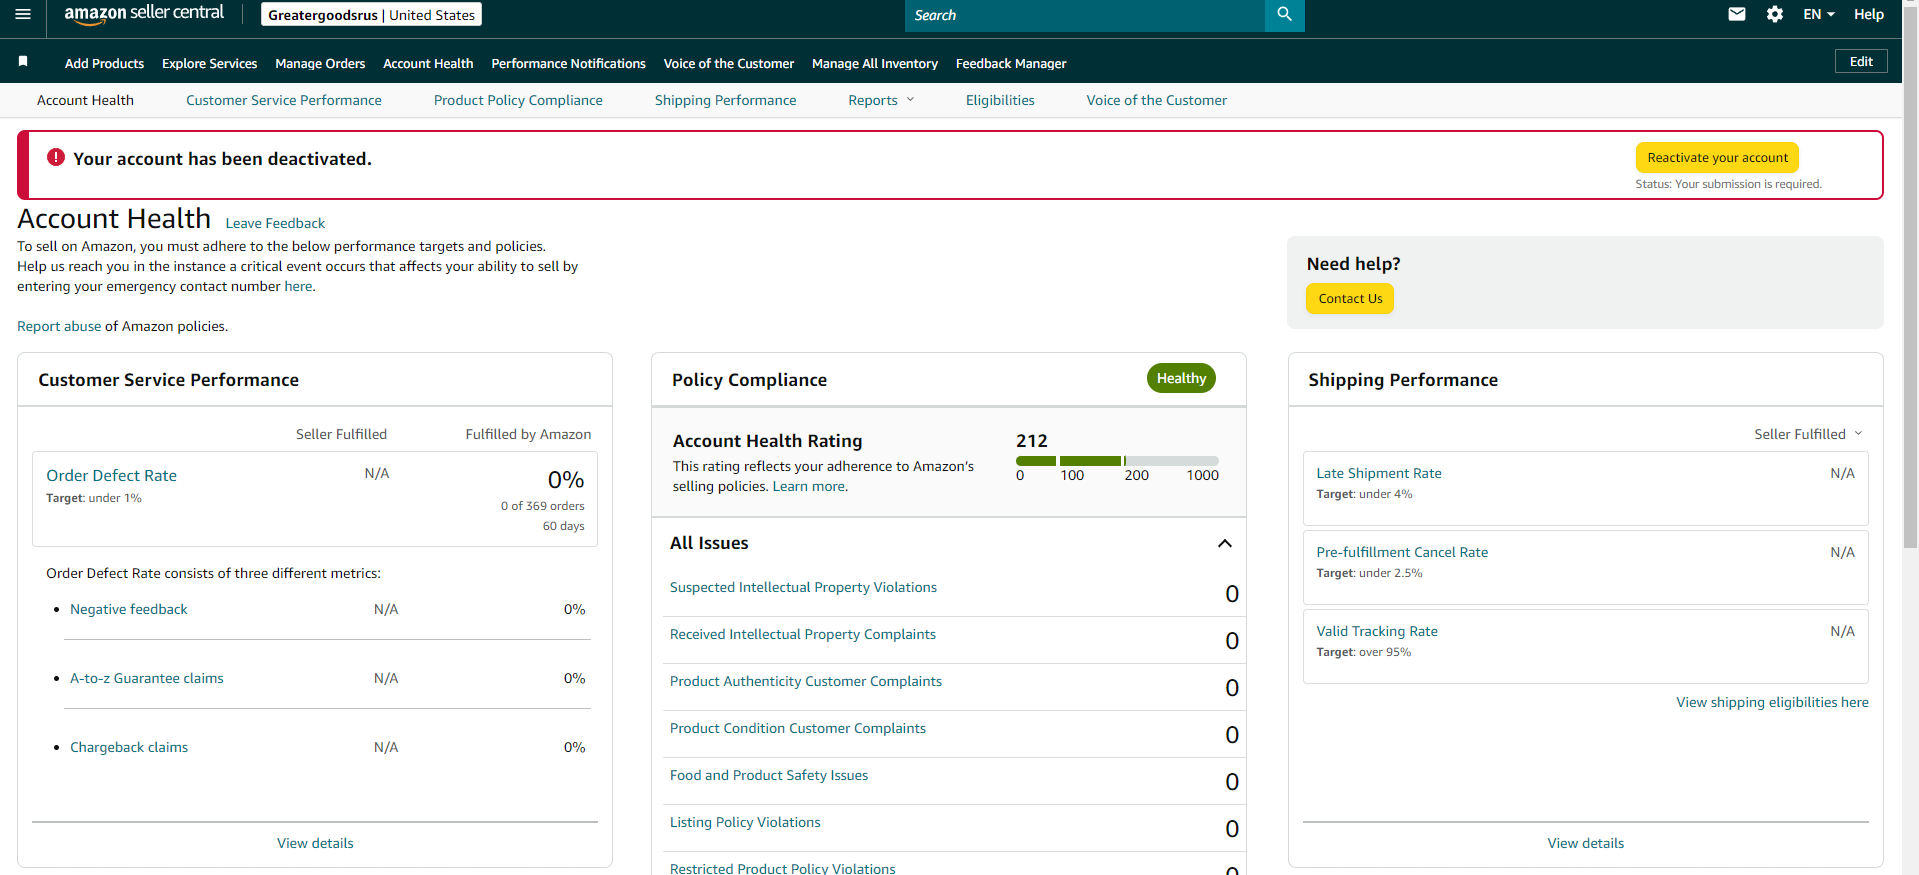The width and height of the screenshot is (1919, 875).
Task: Open the Chargeback claims link
Action: click(x=129, y=747)
